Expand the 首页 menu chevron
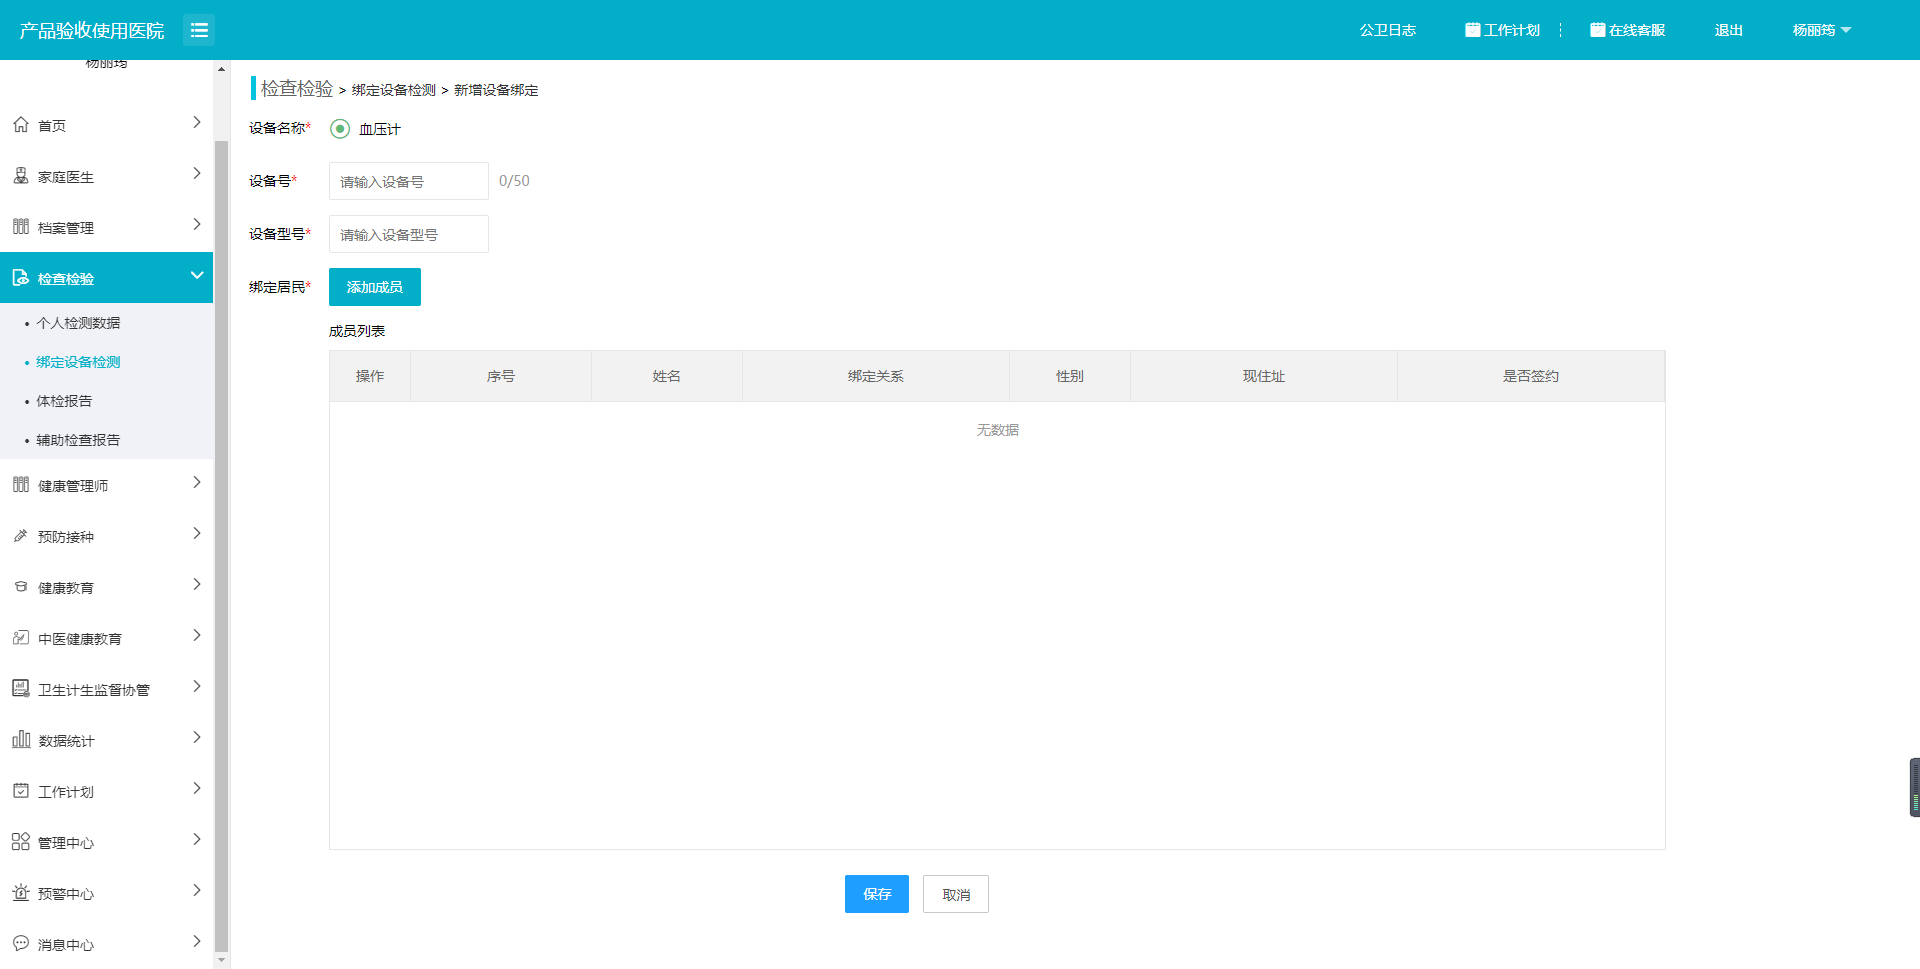The image size is (1920, 969). [x=197, y=123]
